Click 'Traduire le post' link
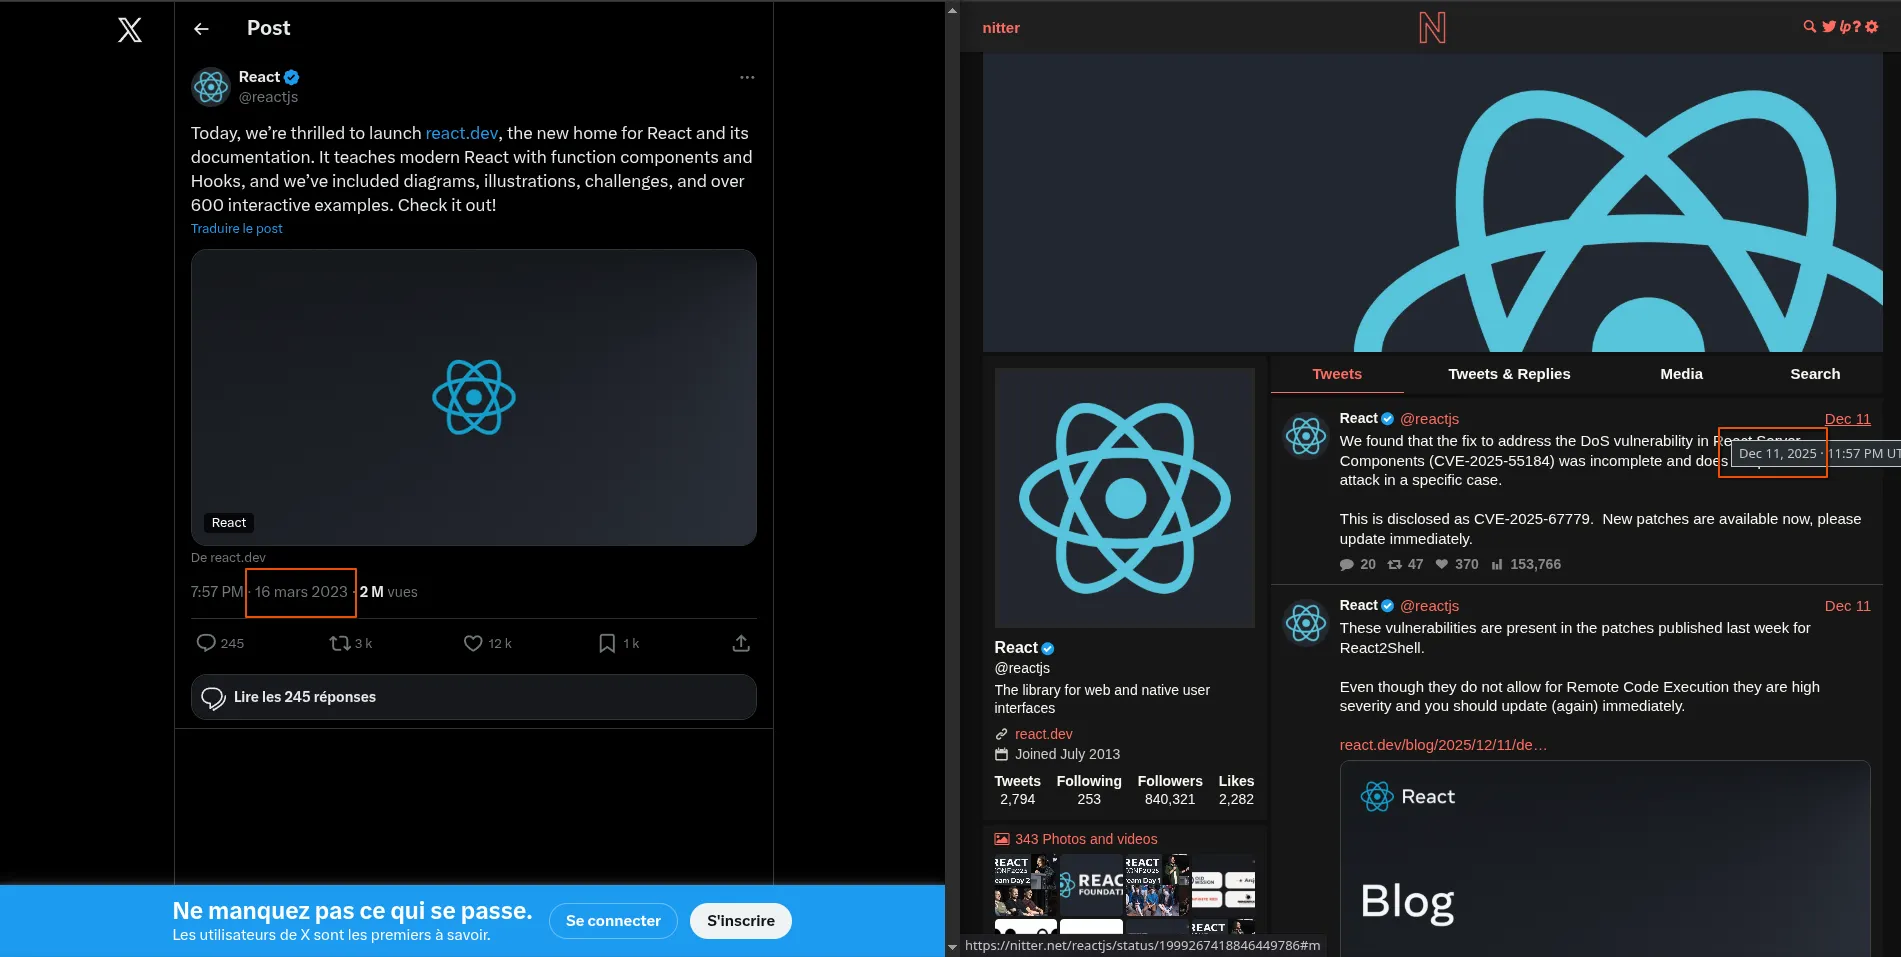Image resolution: width=1901 pixels, height=957 pixels. 237,229
